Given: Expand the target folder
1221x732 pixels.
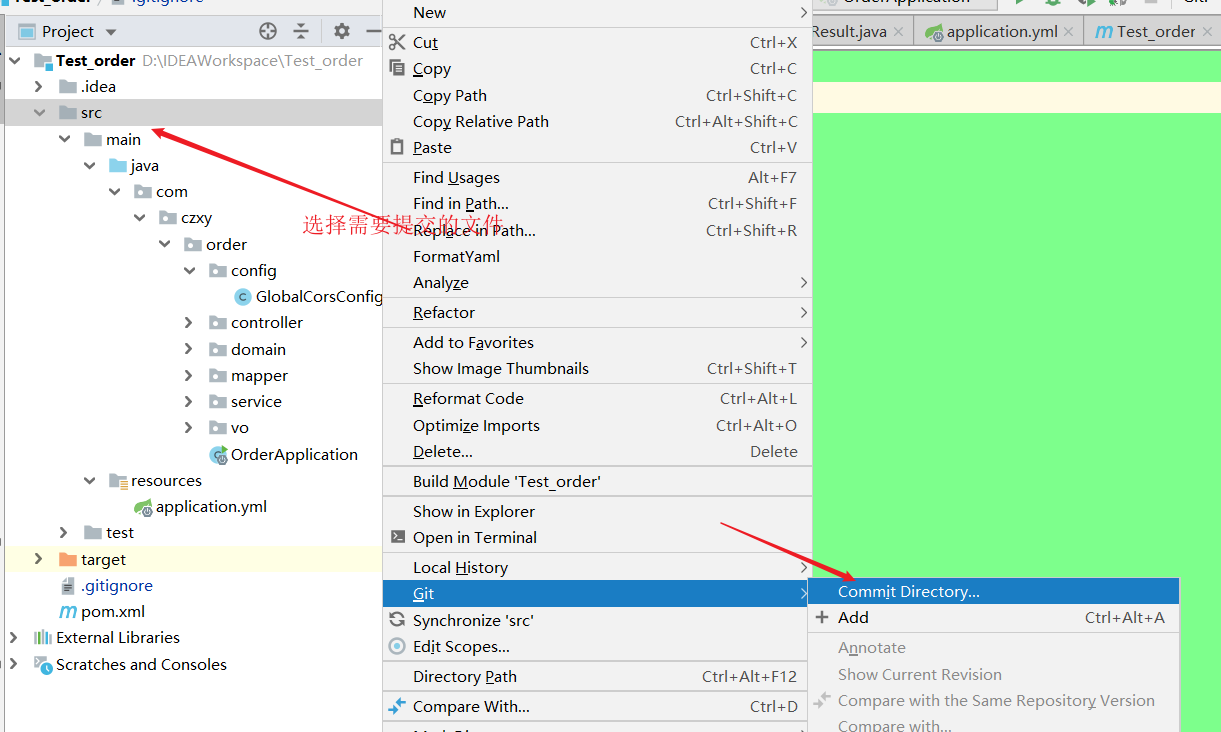Looking at the screenshot, I should pos(39,559).
